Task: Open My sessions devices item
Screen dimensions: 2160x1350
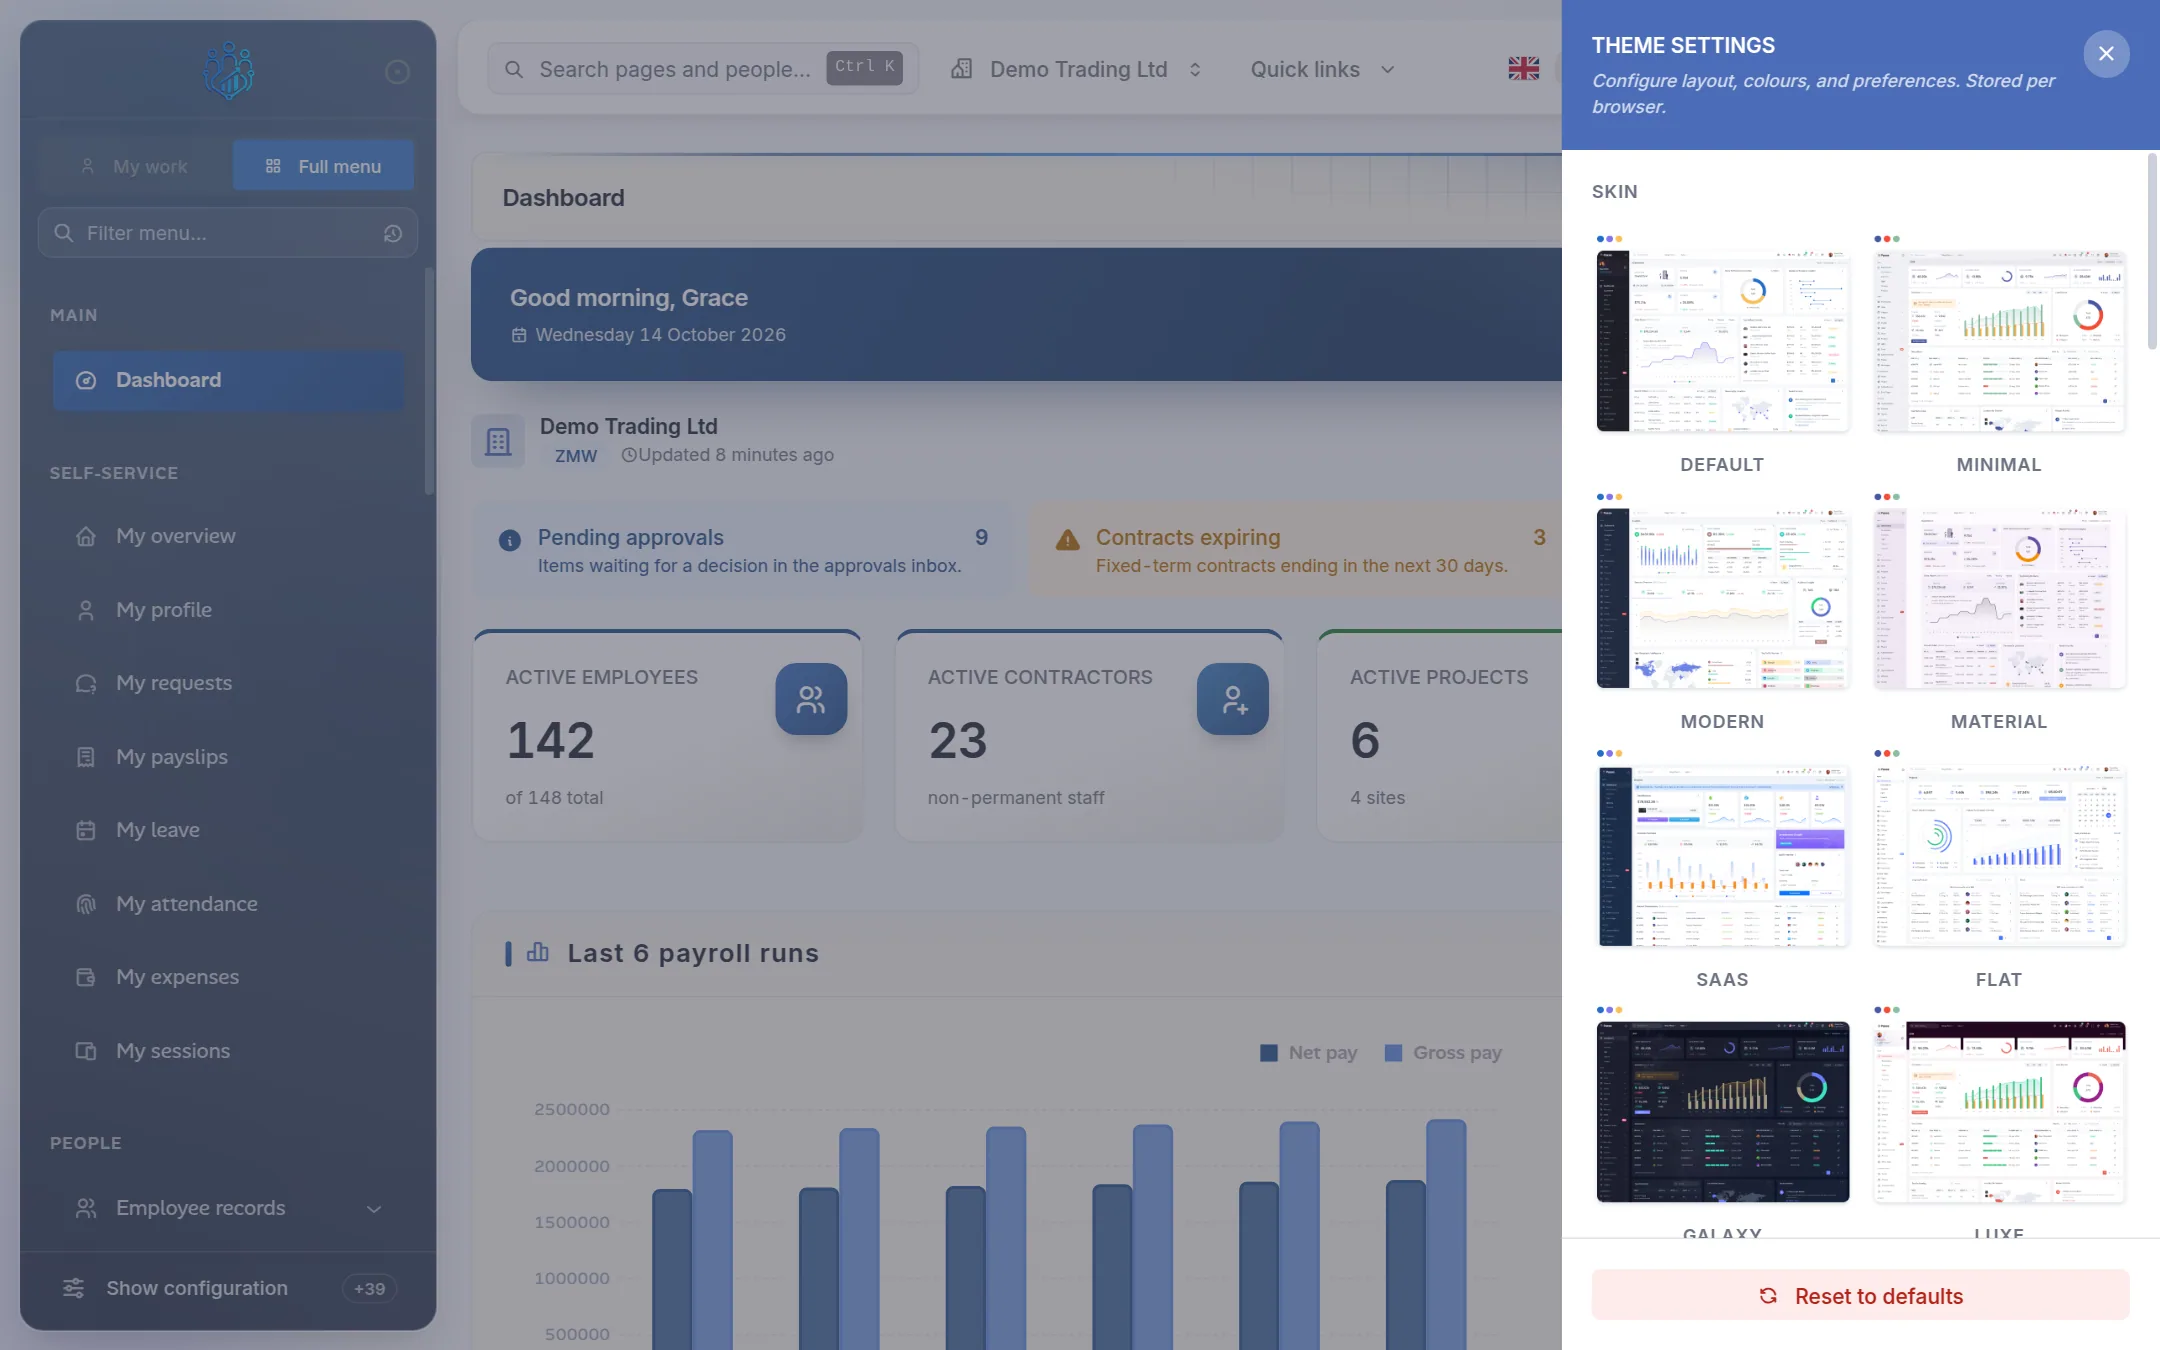Action: 228,1051
